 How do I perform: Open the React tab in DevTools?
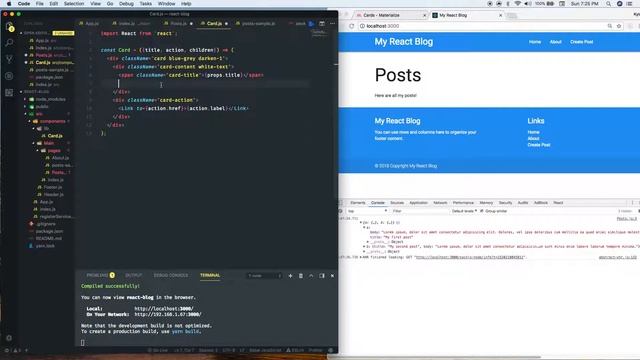click(x=558, y=203)
